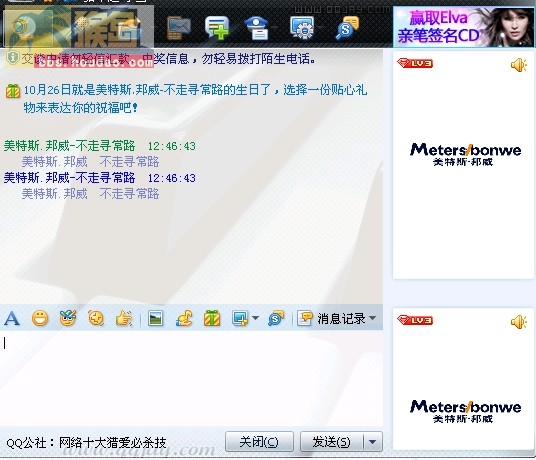The image size is (536, 460).
Task: Open the monitor gear remote assistance icon
Action: pos(302,27)
